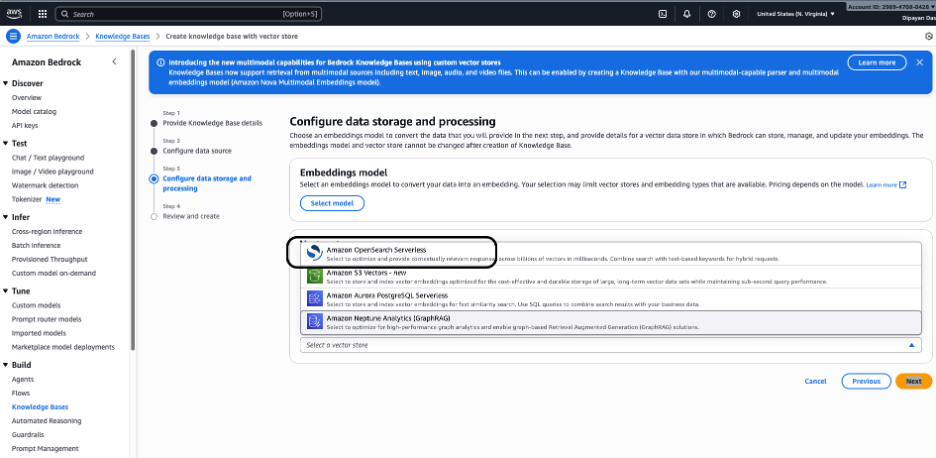936x458 pixels.
Task: Open the Account ID menu
Action: click(891, 7)
